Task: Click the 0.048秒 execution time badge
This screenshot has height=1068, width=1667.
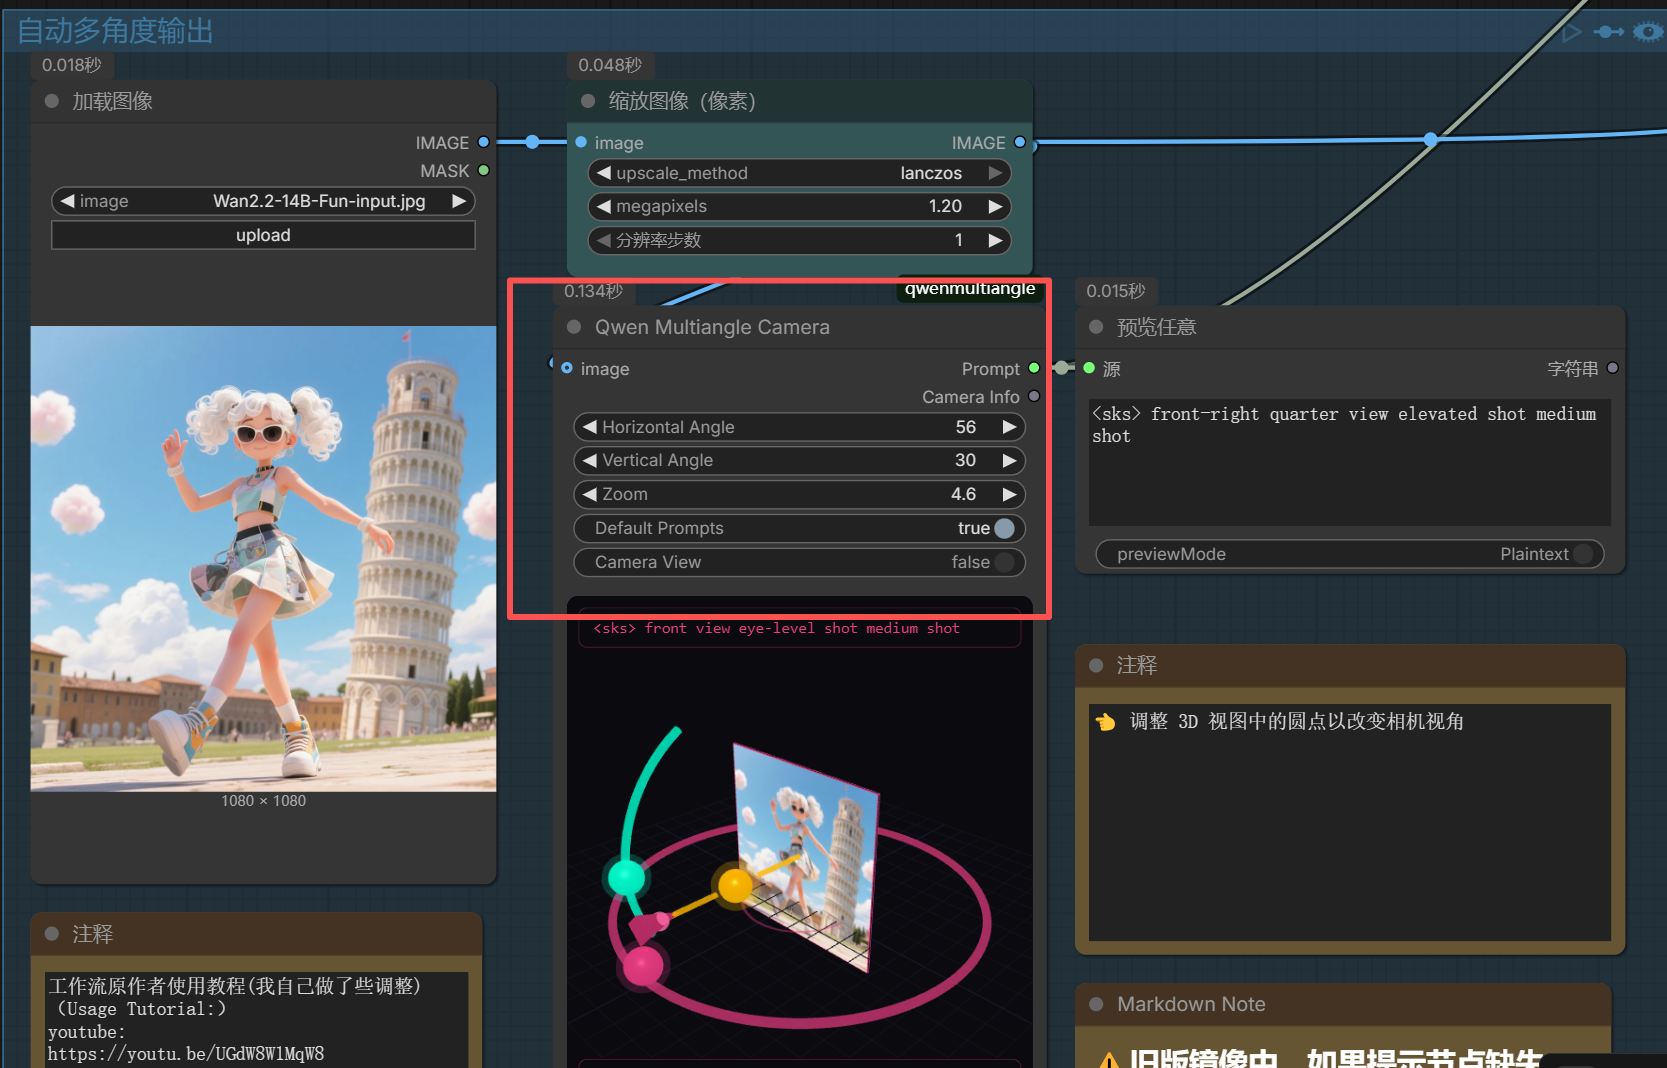Action: [x=610, y=65]
